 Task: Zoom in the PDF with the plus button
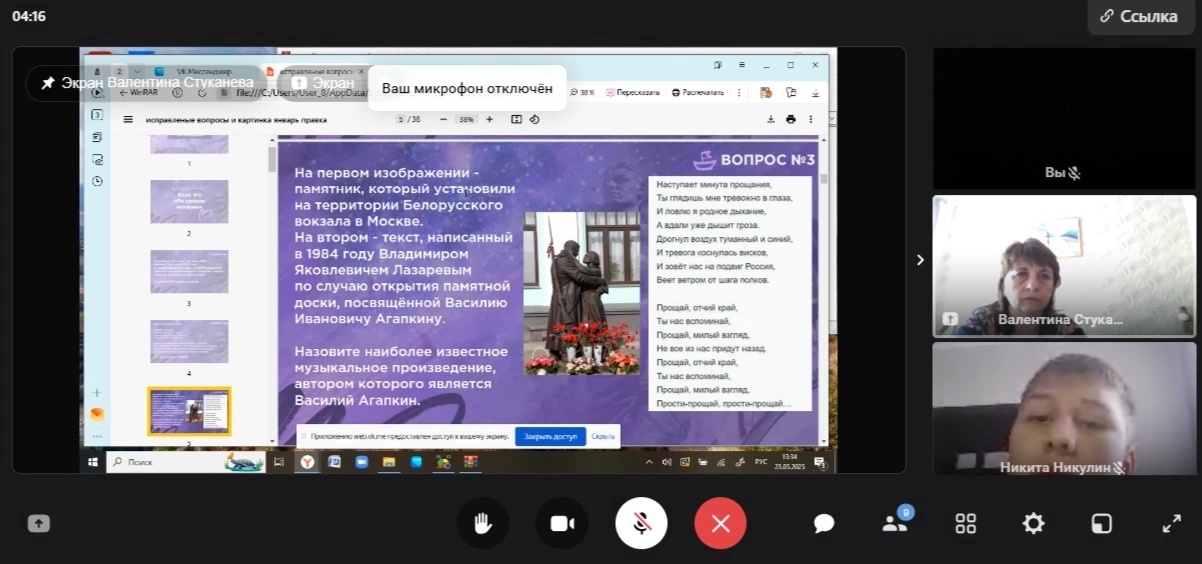coord(489,119)
